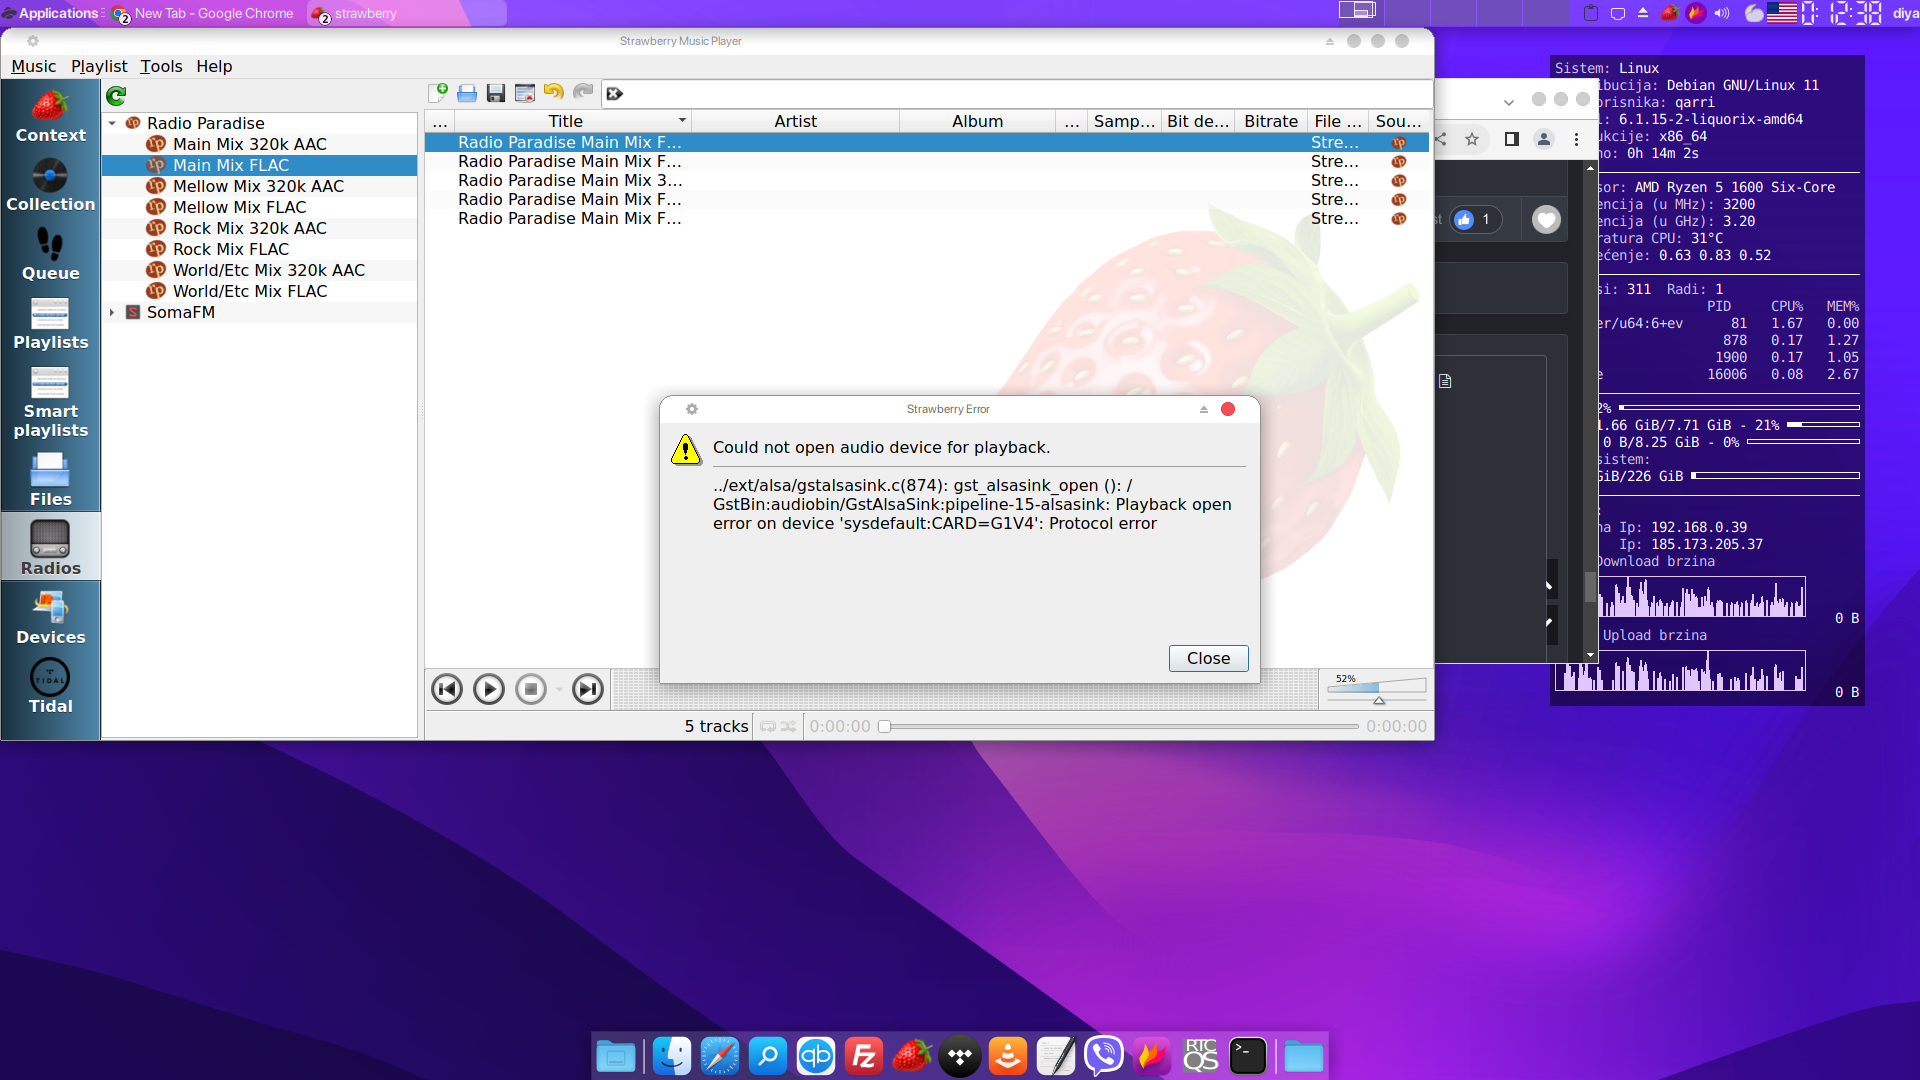This screenshot has height=1080, width=1920.
Task: Click the previous track button
Action: point(447,689)
